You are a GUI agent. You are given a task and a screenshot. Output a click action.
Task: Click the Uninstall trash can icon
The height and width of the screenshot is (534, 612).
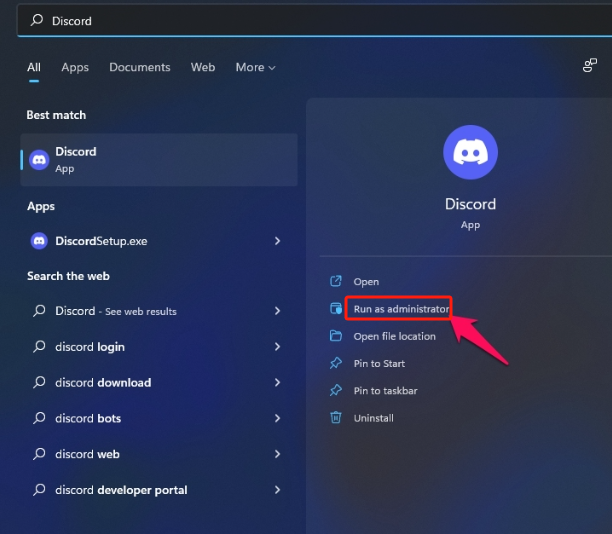click(336, 418)
